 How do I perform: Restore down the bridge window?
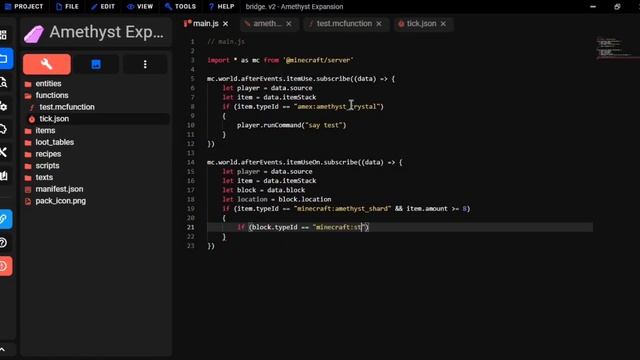coord(617,7)
